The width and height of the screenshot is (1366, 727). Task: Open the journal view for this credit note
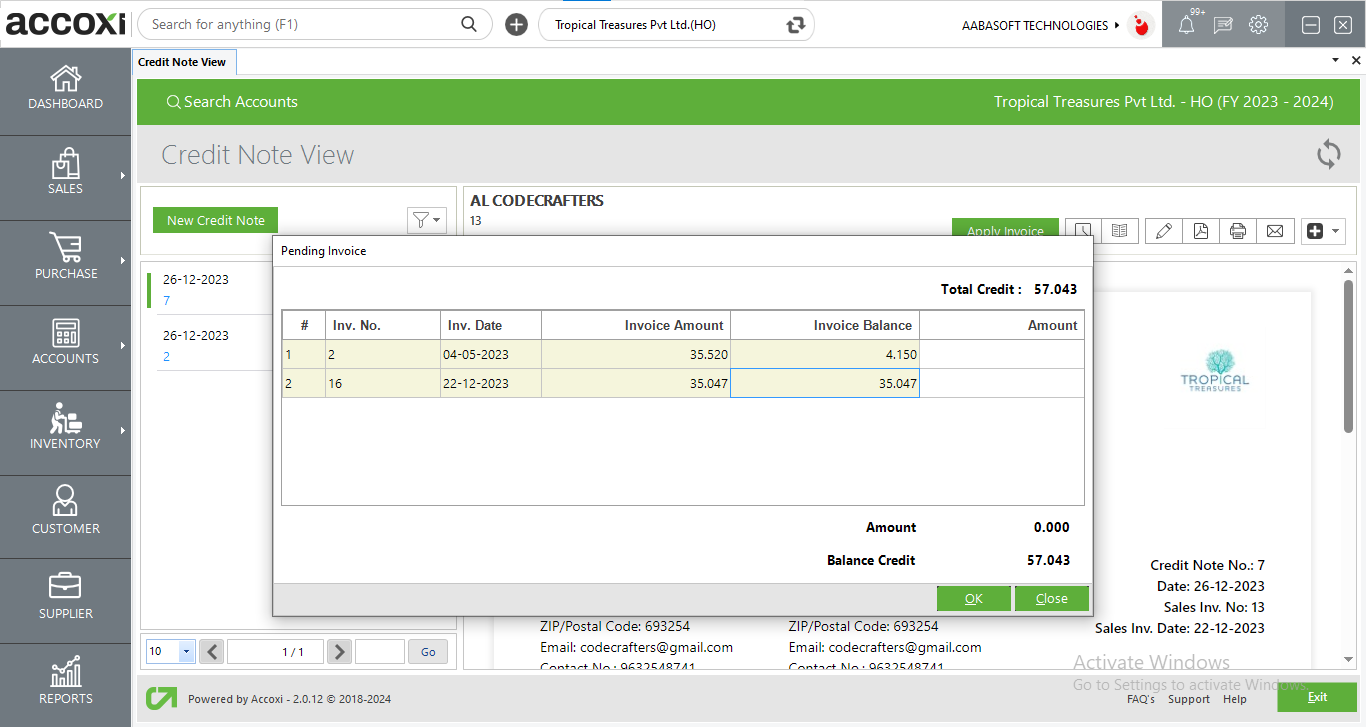[x=1120, y=230]
